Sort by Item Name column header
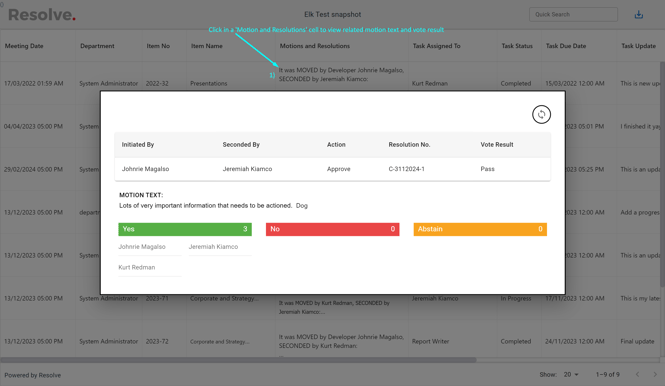 [207, 46]
